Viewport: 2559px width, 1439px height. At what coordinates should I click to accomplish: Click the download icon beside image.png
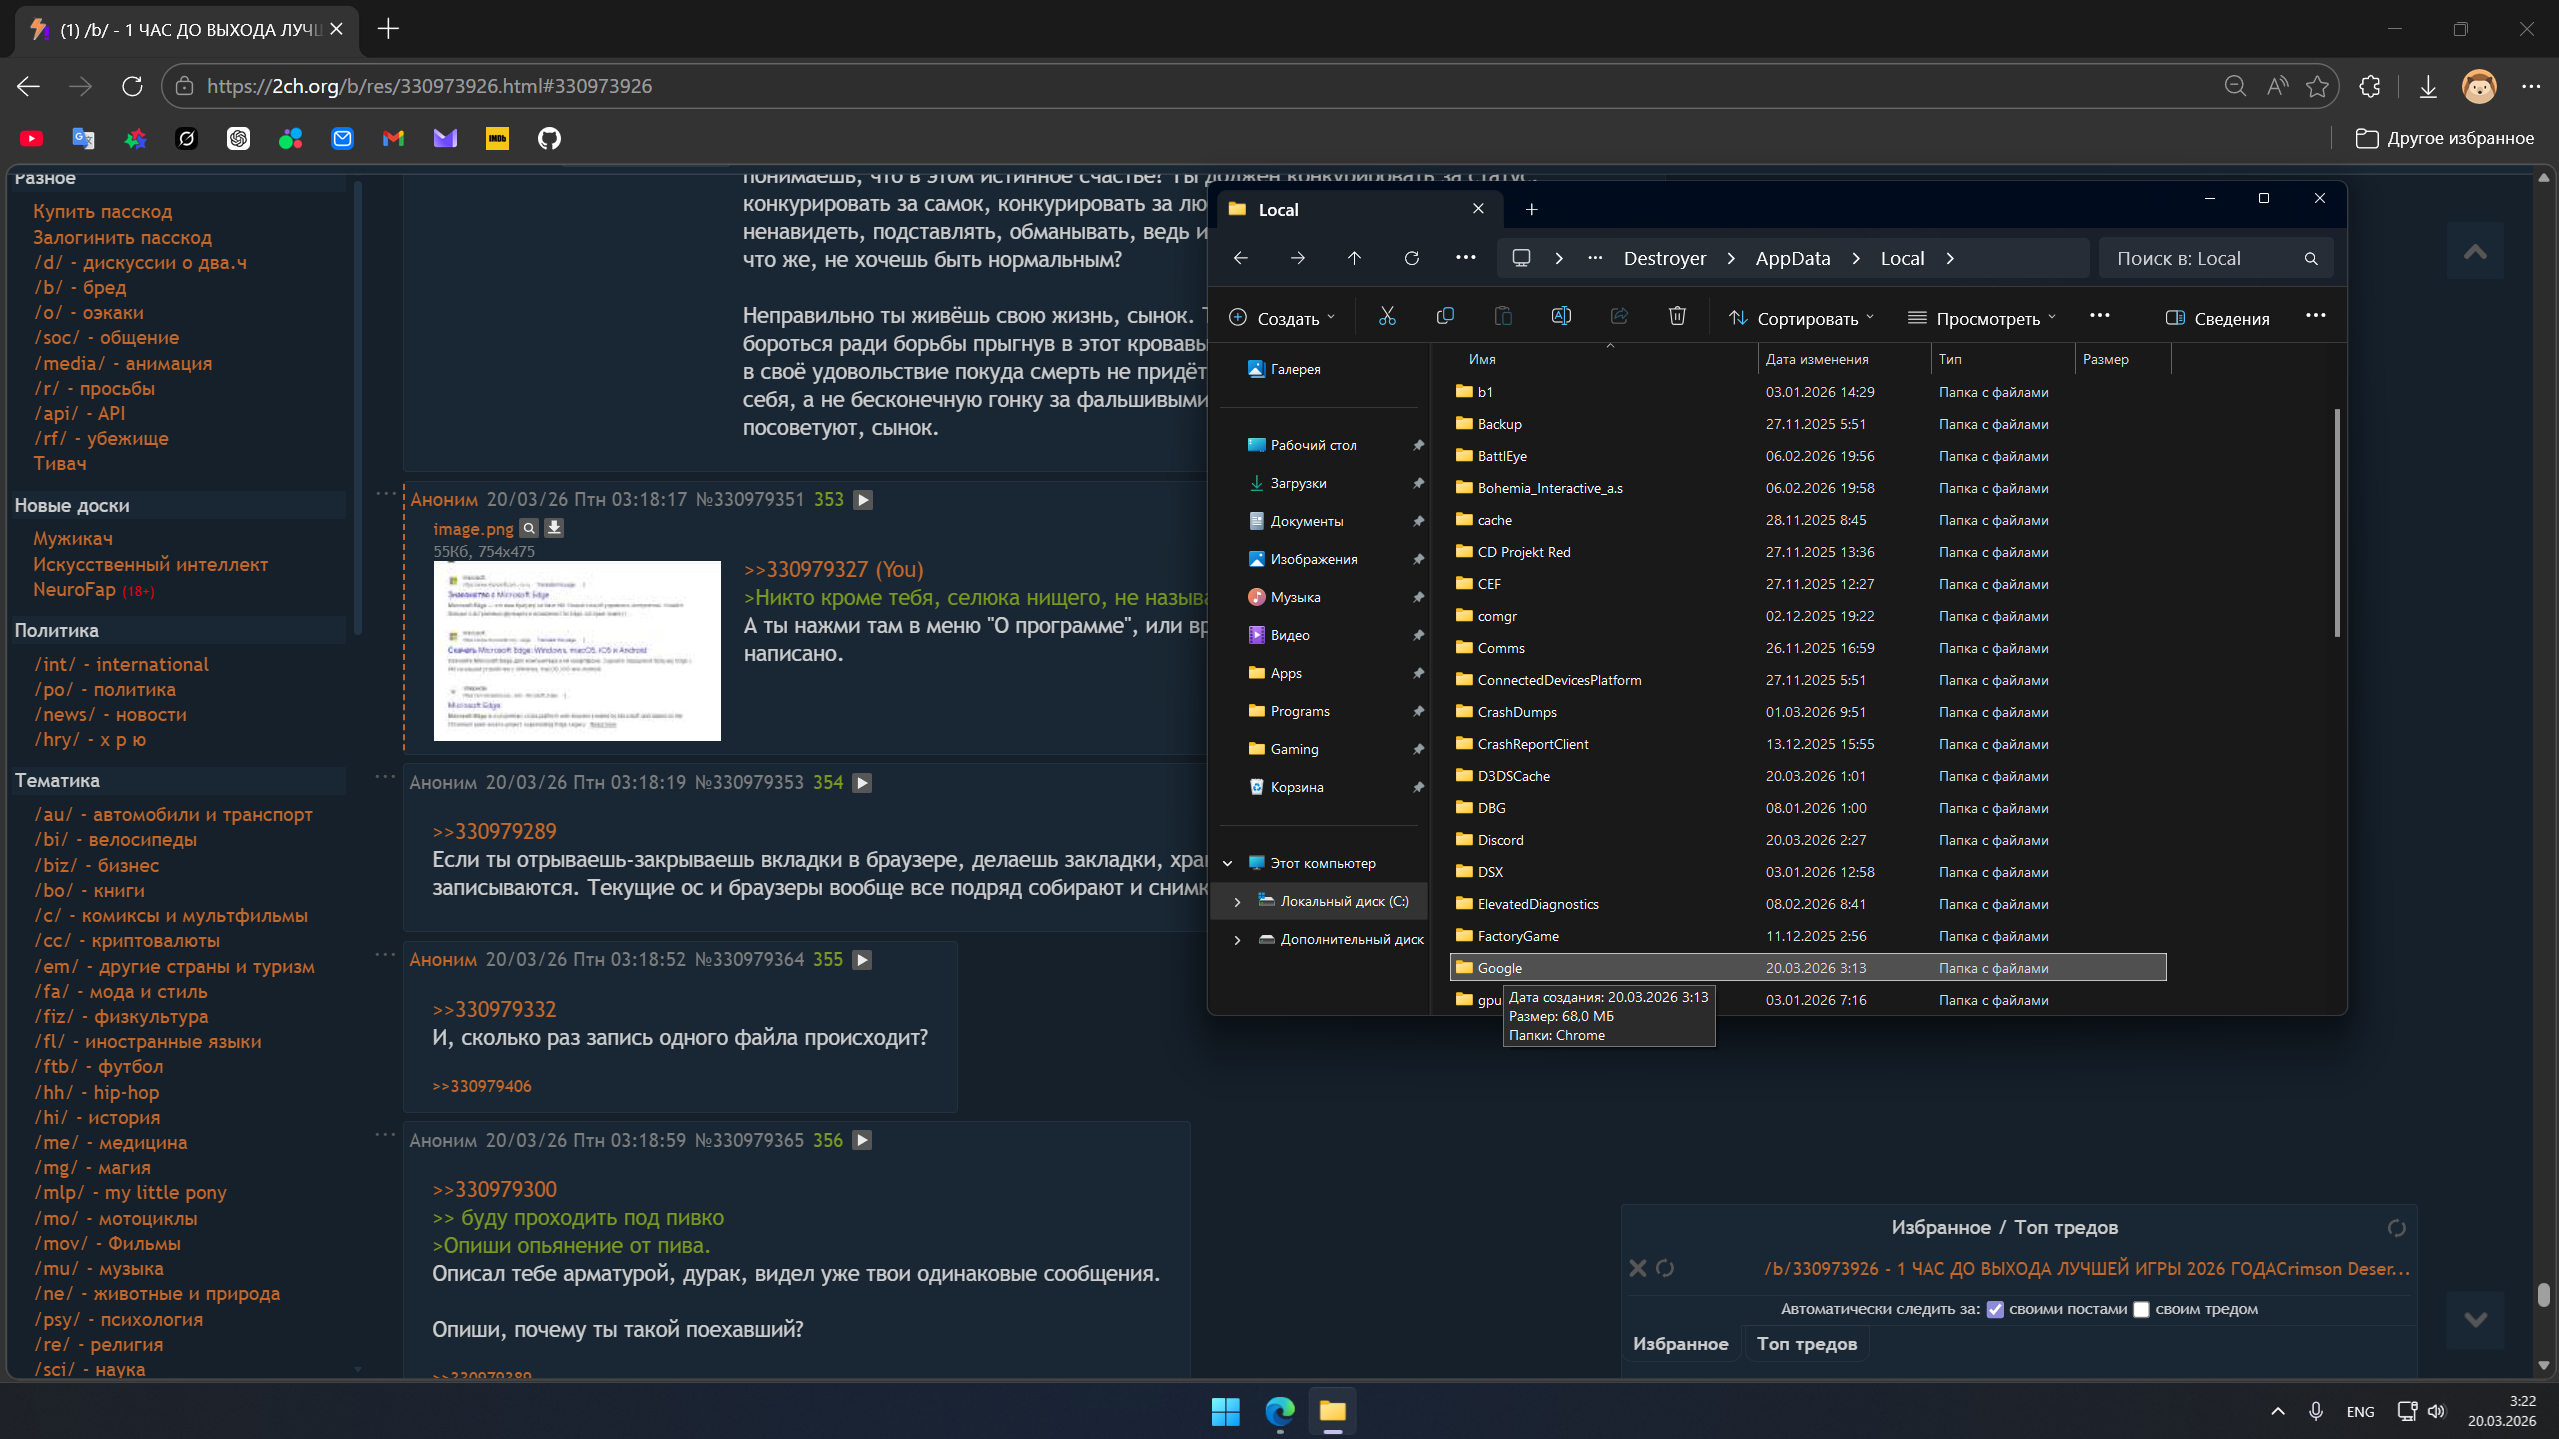[554, 528]
